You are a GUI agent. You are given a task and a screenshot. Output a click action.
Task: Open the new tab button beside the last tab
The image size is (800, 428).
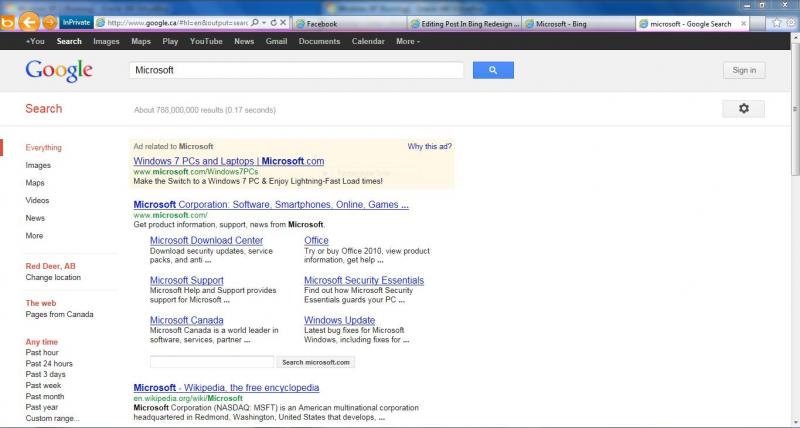pyautogui.click(x=758, y=23)
